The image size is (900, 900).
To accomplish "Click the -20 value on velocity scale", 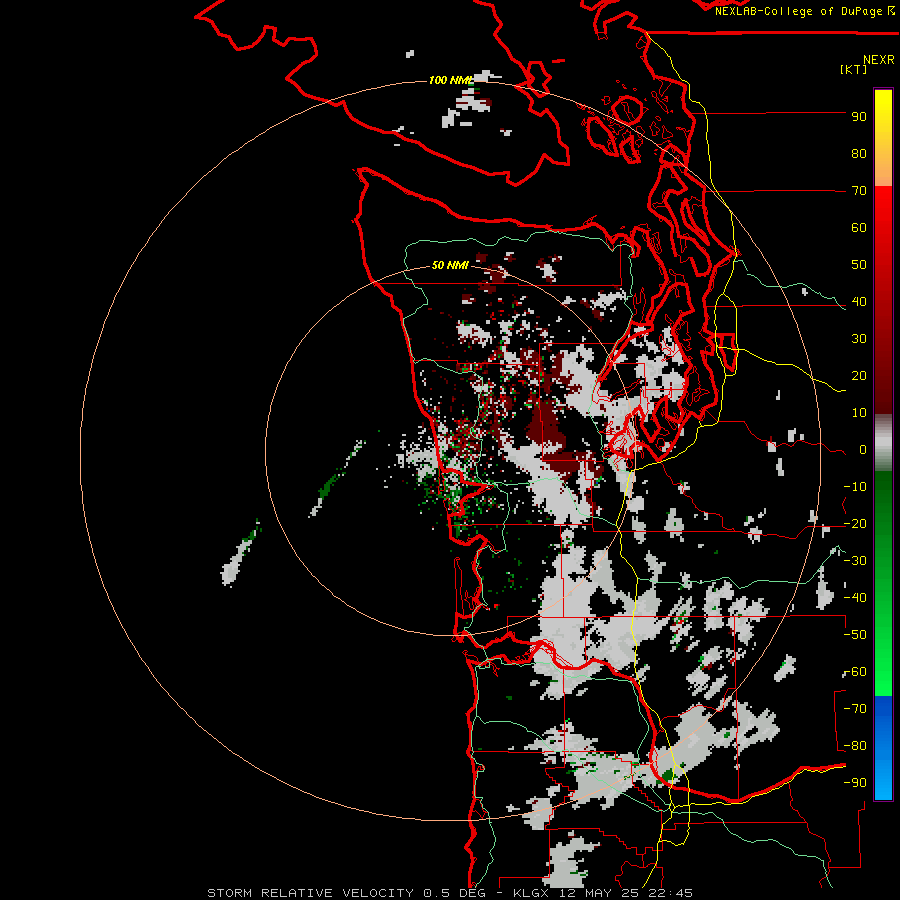I will point(855,523).
